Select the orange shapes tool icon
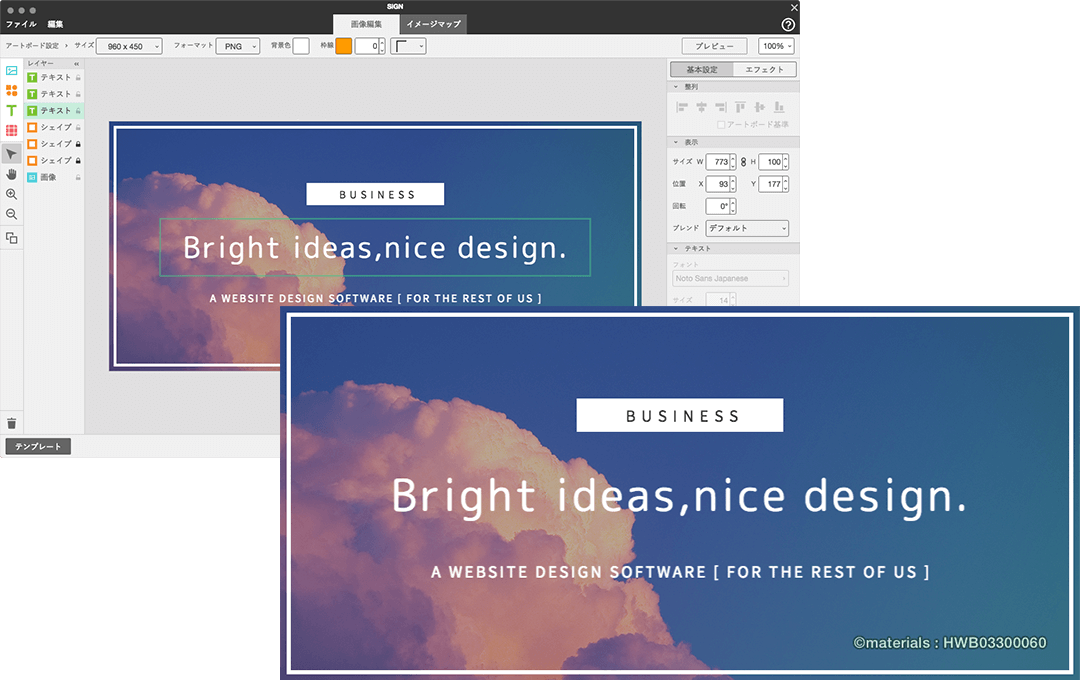1080x680 pixels. (12, 90)
